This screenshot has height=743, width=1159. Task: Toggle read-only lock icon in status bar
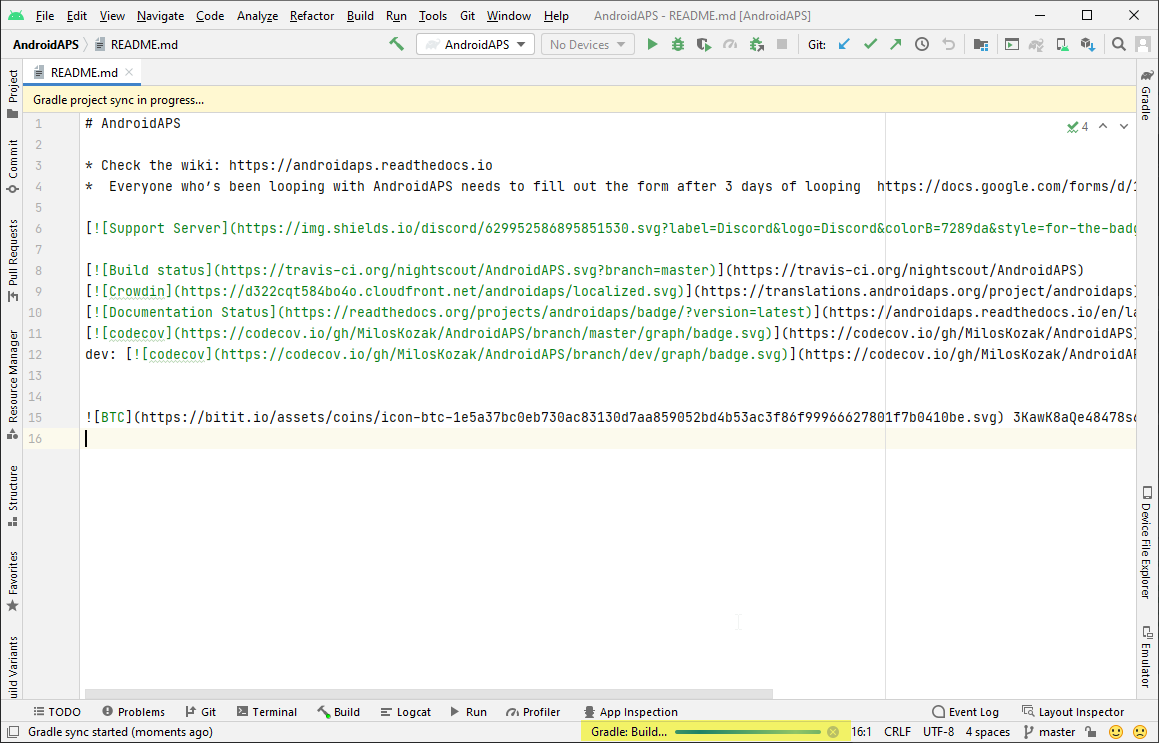(x=1090, y=732)
